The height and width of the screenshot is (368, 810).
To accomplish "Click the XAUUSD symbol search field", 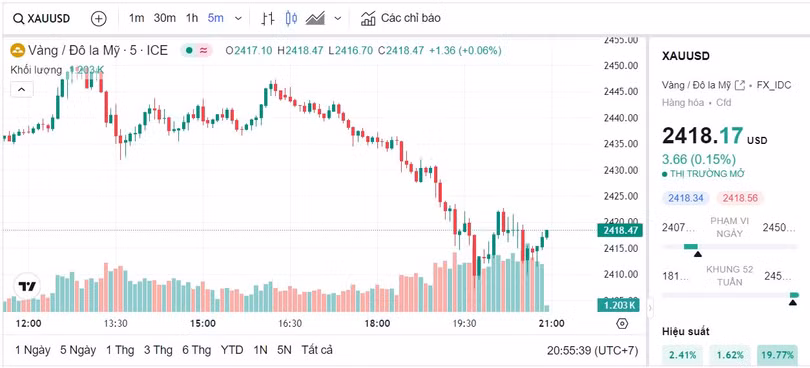I will 42,19.
